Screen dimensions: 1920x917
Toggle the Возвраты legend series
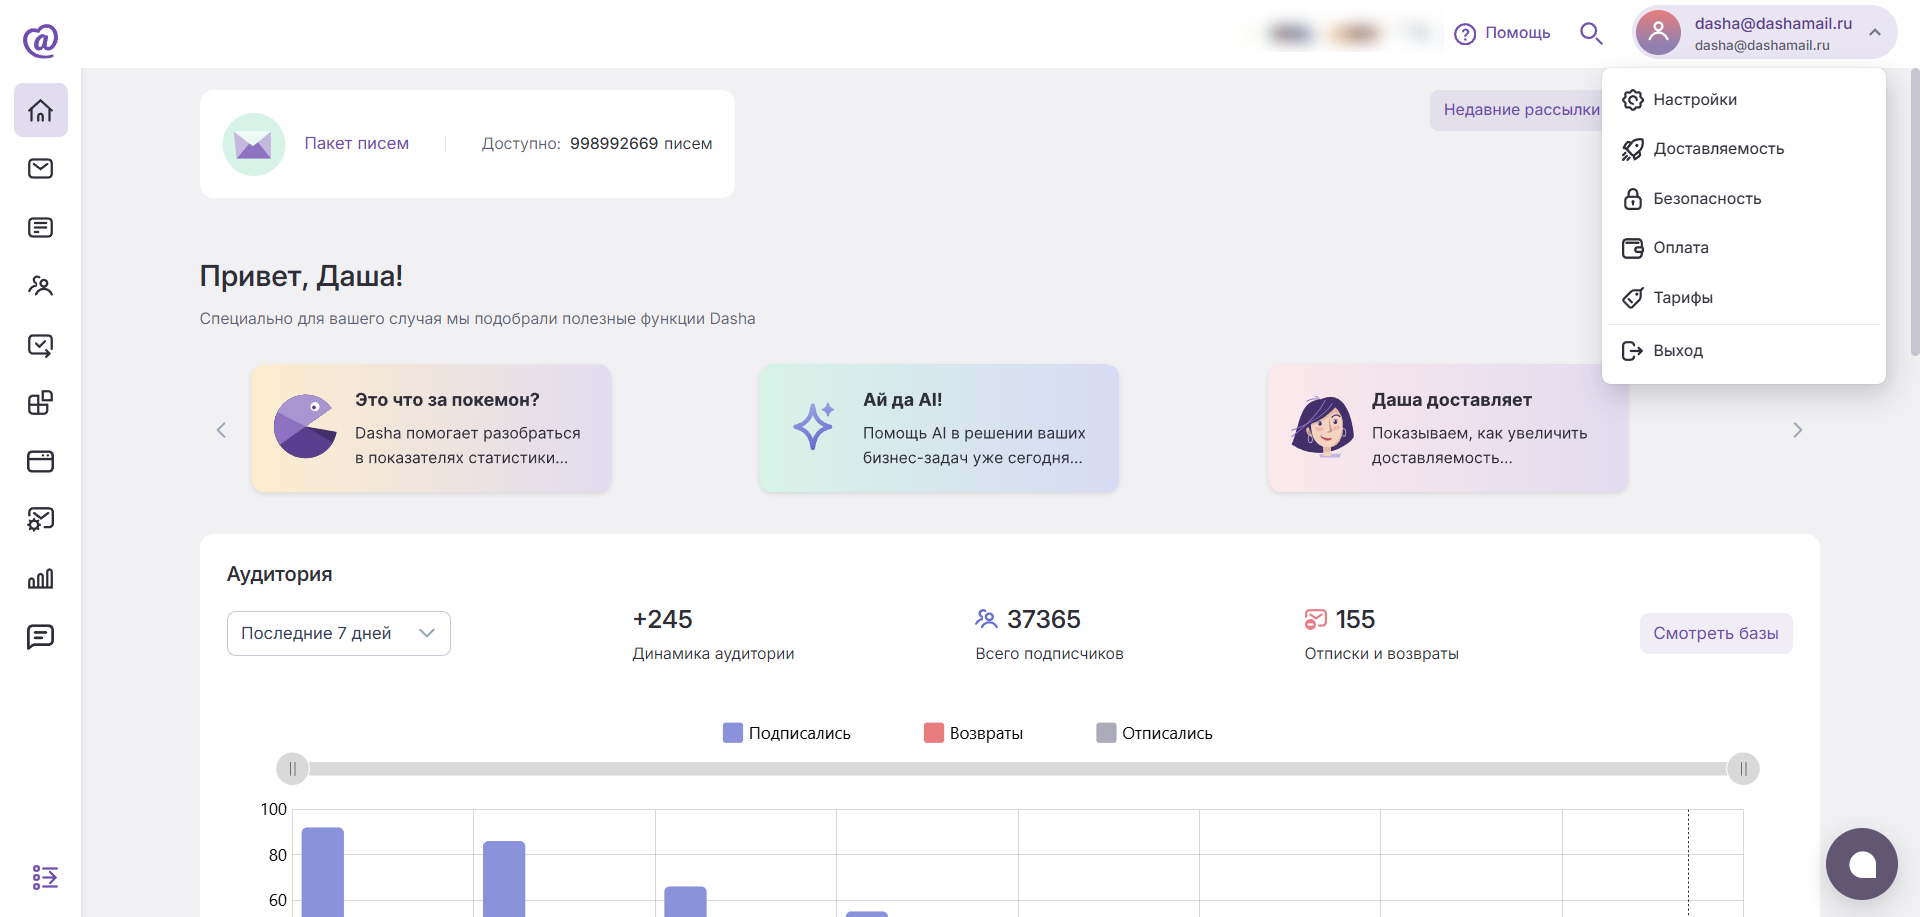[974, 733]
